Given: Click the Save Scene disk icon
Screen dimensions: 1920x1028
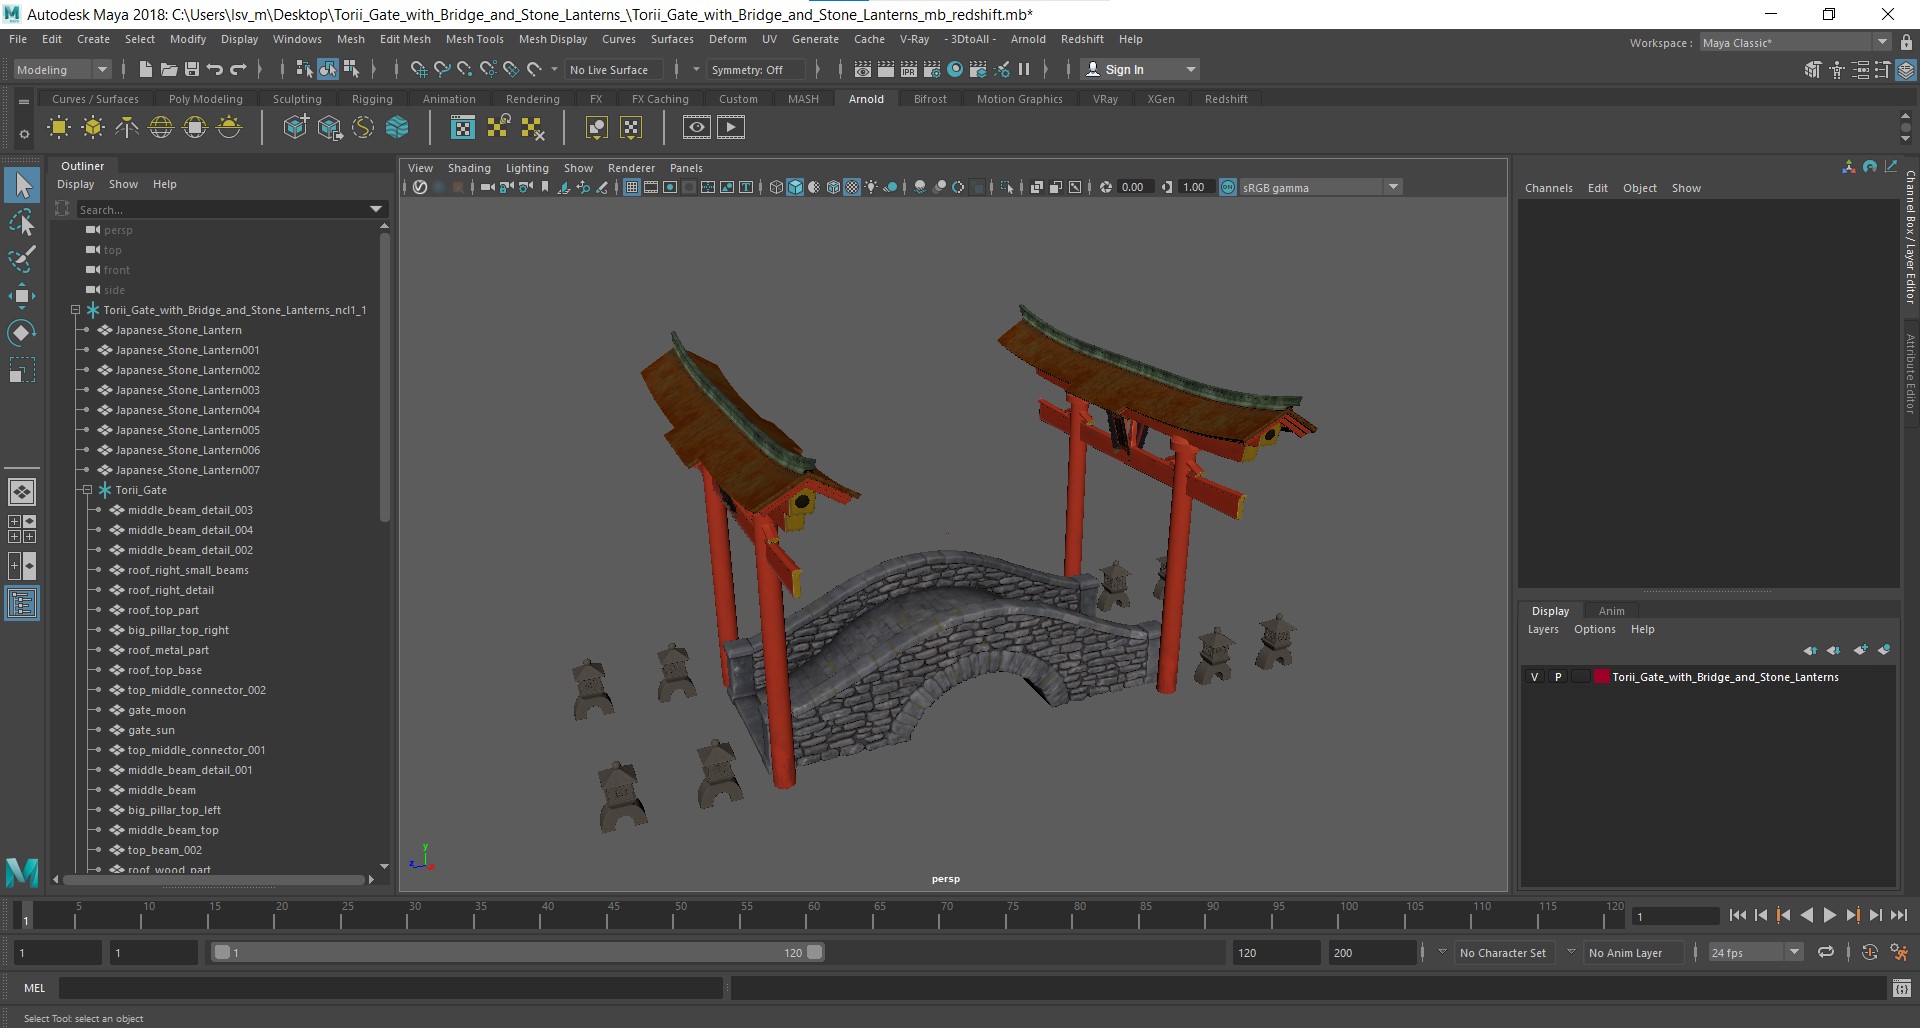Looking at the screenshot, I should (191, 69).
